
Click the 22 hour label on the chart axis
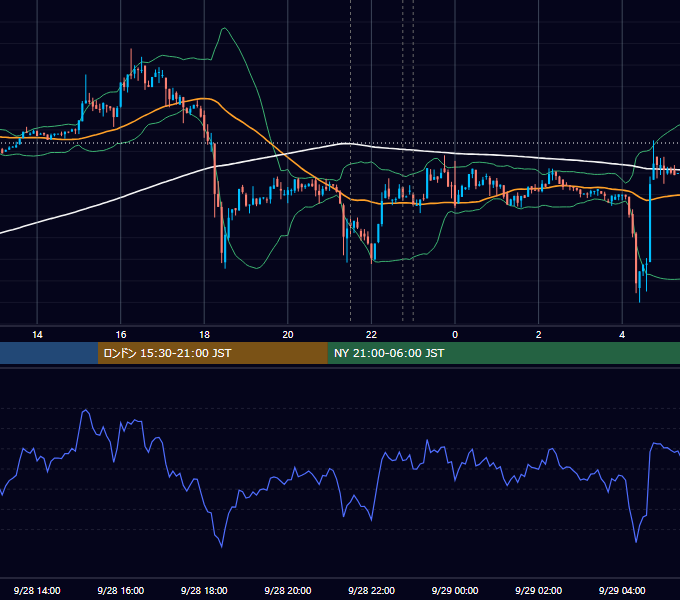click(371, 335)
